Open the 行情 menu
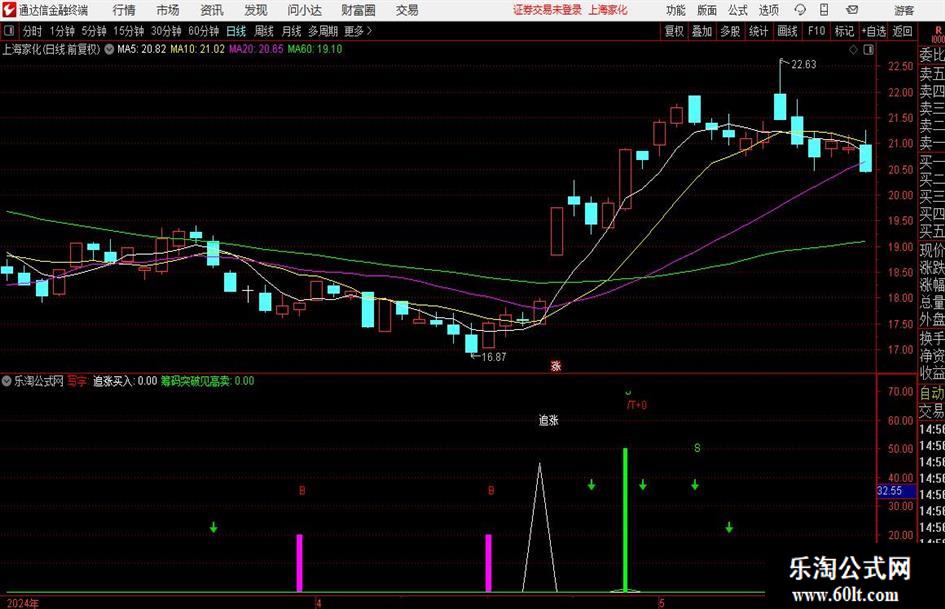The width and height of the screenshot is (945, 609). coord(124,10)
